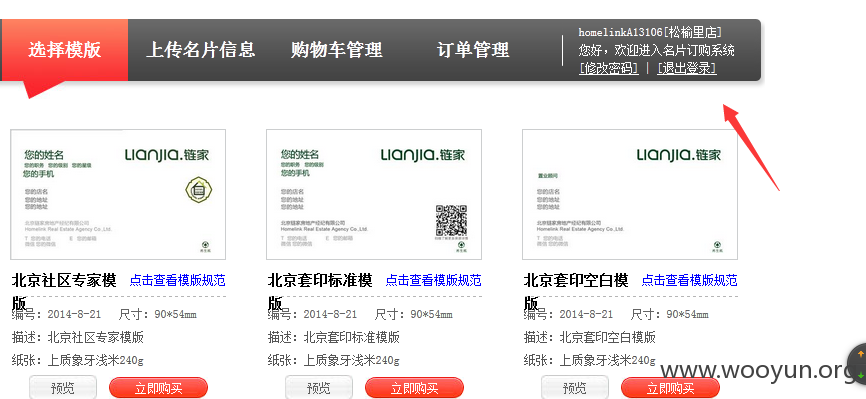This screenshot has width=866, height=399.
Task: Select the 北京套印空白模版 title text
Action: pos(576,292)
